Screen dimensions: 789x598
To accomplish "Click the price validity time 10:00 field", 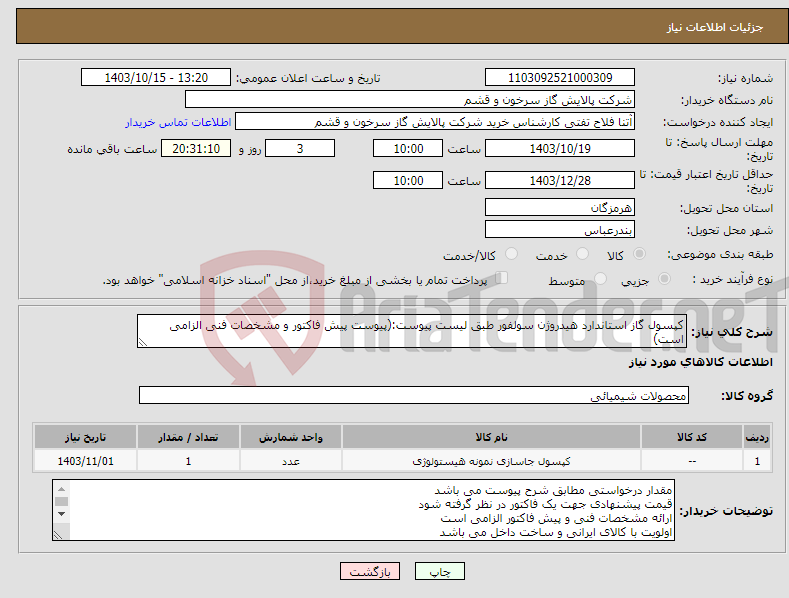I will tap(408, 180).
